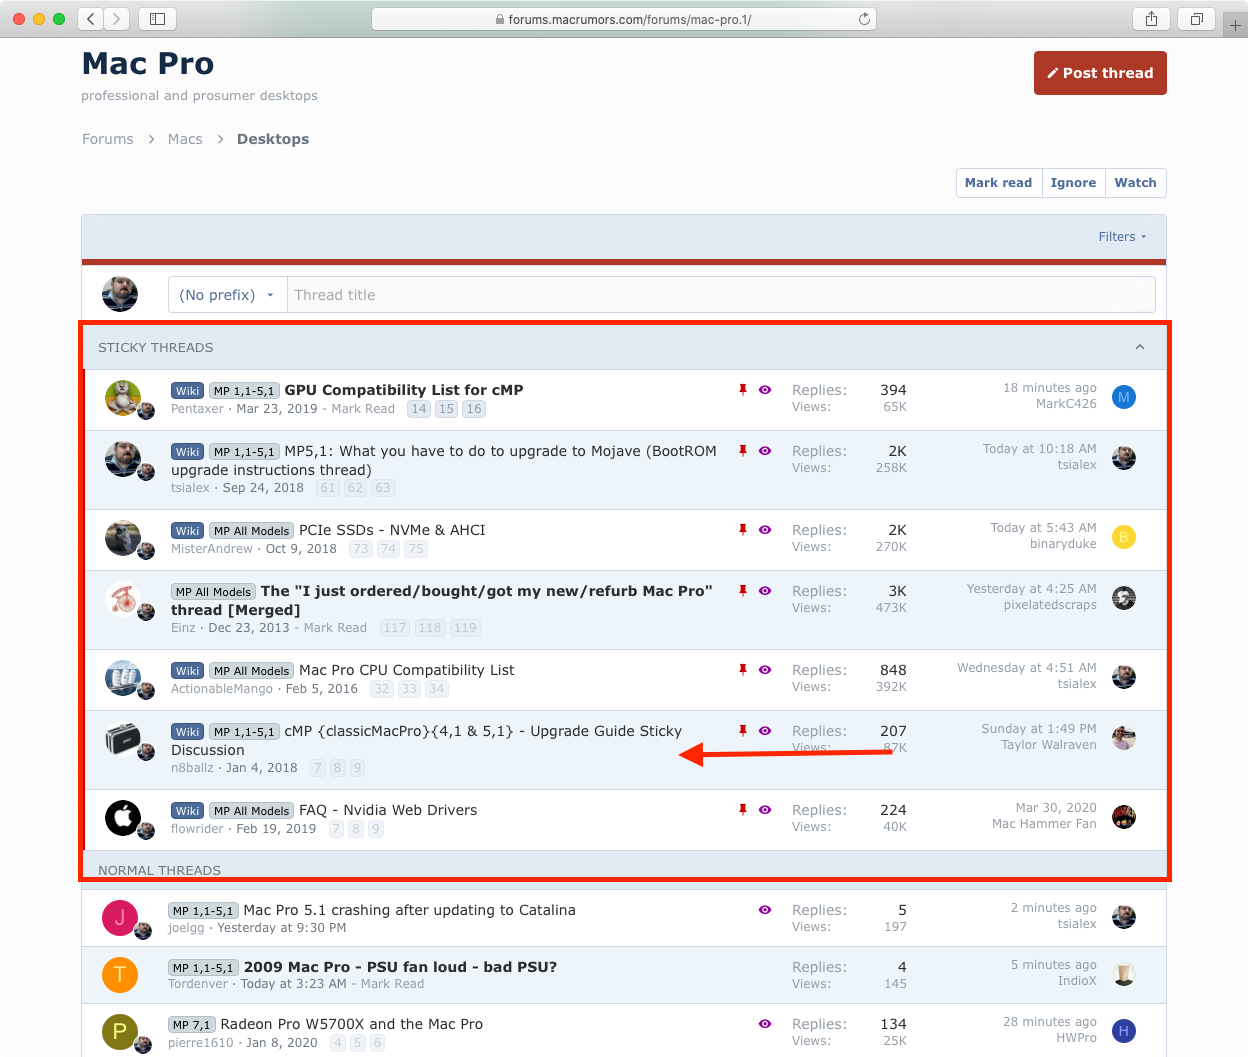Open Mac Pro CPU Compatibility List thread
1248x1057 pixels.
tap(407, 670)
